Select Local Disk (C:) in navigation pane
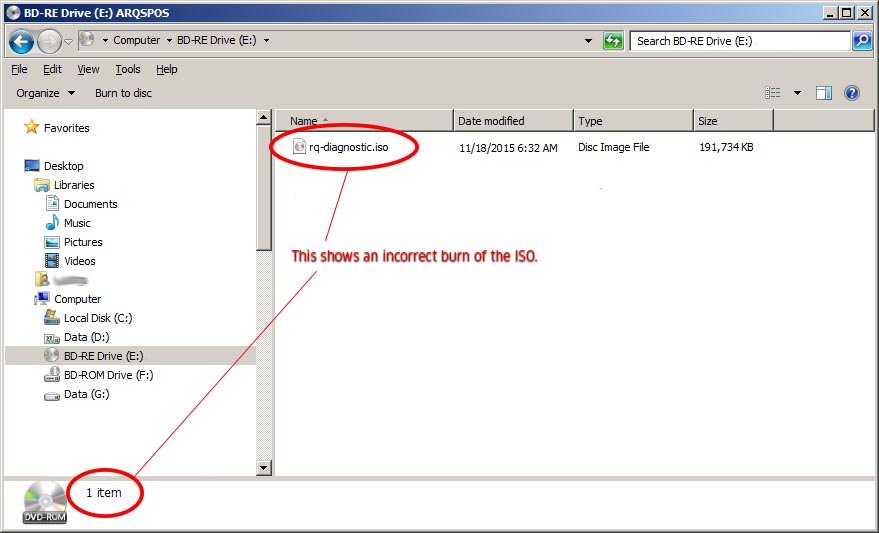This screenshot has height=533, width=879. [97, 318]
